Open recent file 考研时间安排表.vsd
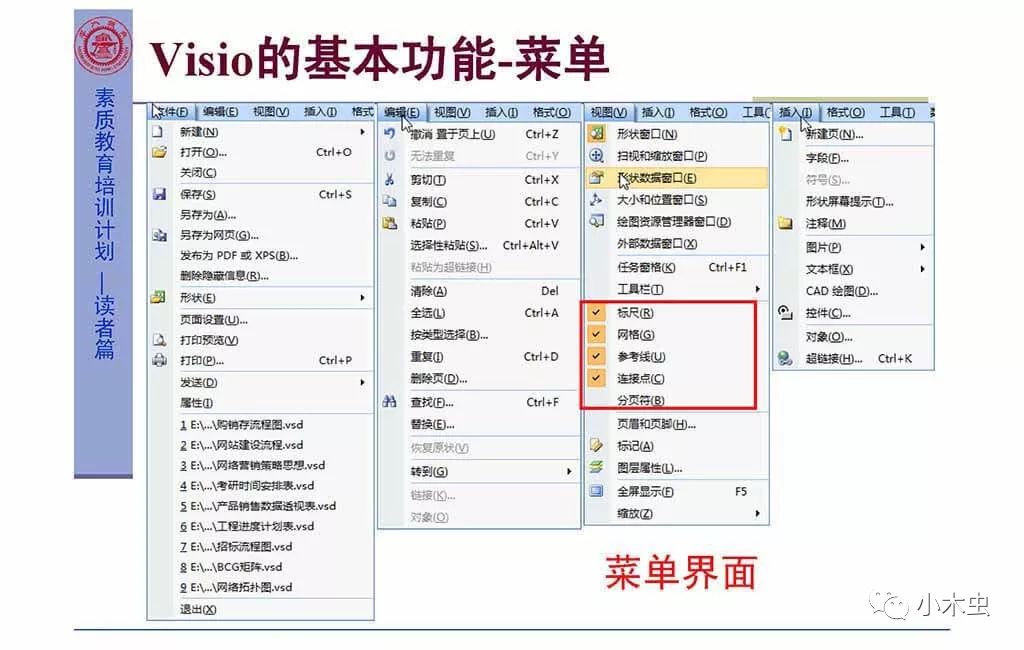This screenshot has width=1024, height=650. coord(247,485)
